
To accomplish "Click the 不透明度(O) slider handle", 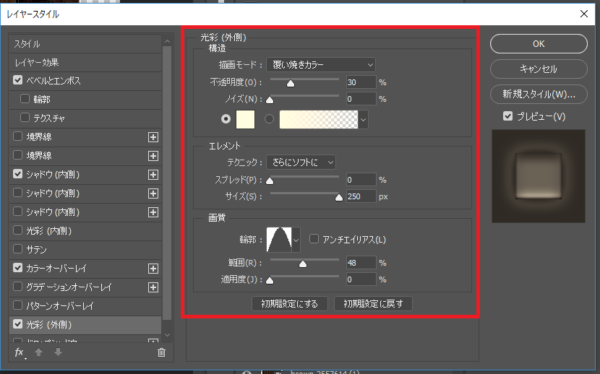I will coord(291,83).
